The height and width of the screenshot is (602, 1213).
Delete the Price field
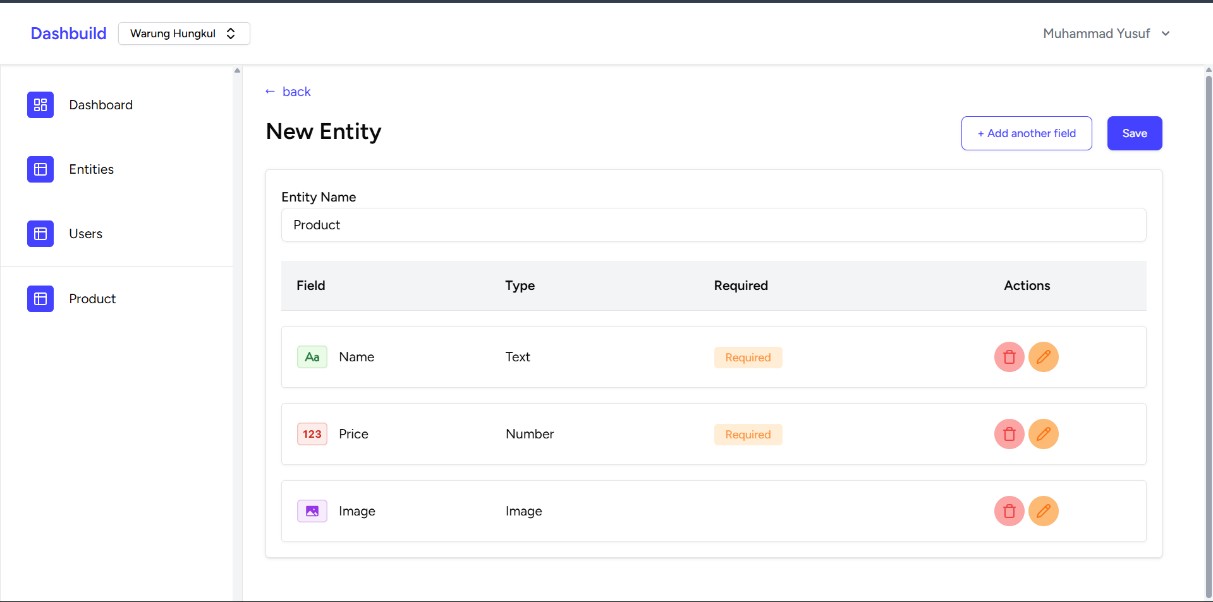coord(1009,434)
